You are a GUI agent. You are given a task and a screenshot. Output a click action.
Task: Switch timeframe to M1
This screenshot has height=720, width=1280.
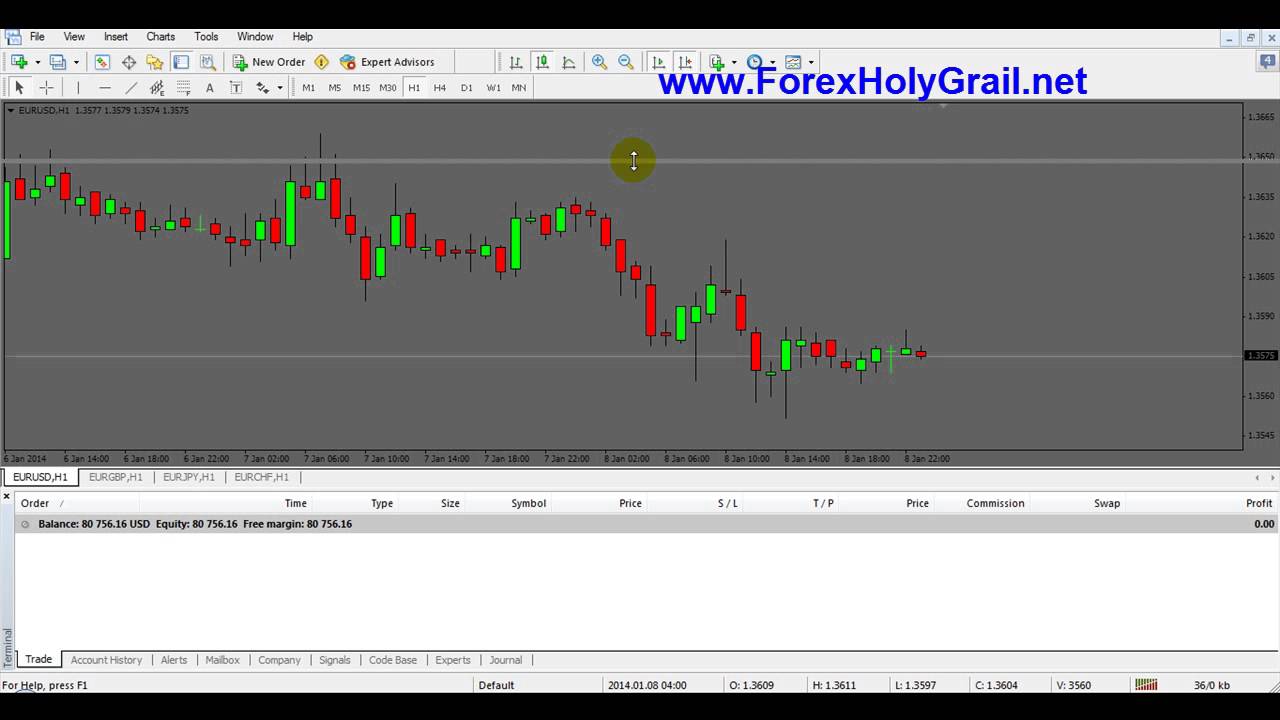tap(308, 88)
